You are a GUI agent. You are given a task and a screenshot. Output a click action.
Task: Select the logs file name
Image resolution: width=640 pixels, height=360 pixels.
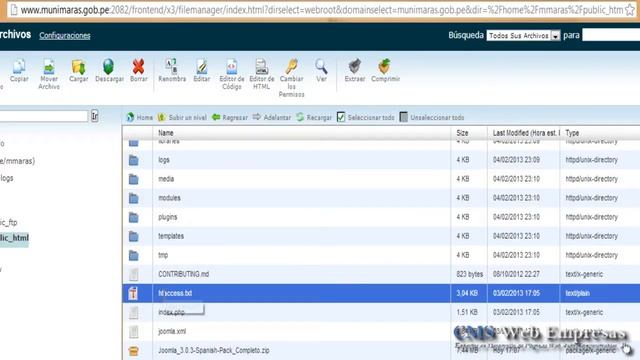click(x=164, y=160)
